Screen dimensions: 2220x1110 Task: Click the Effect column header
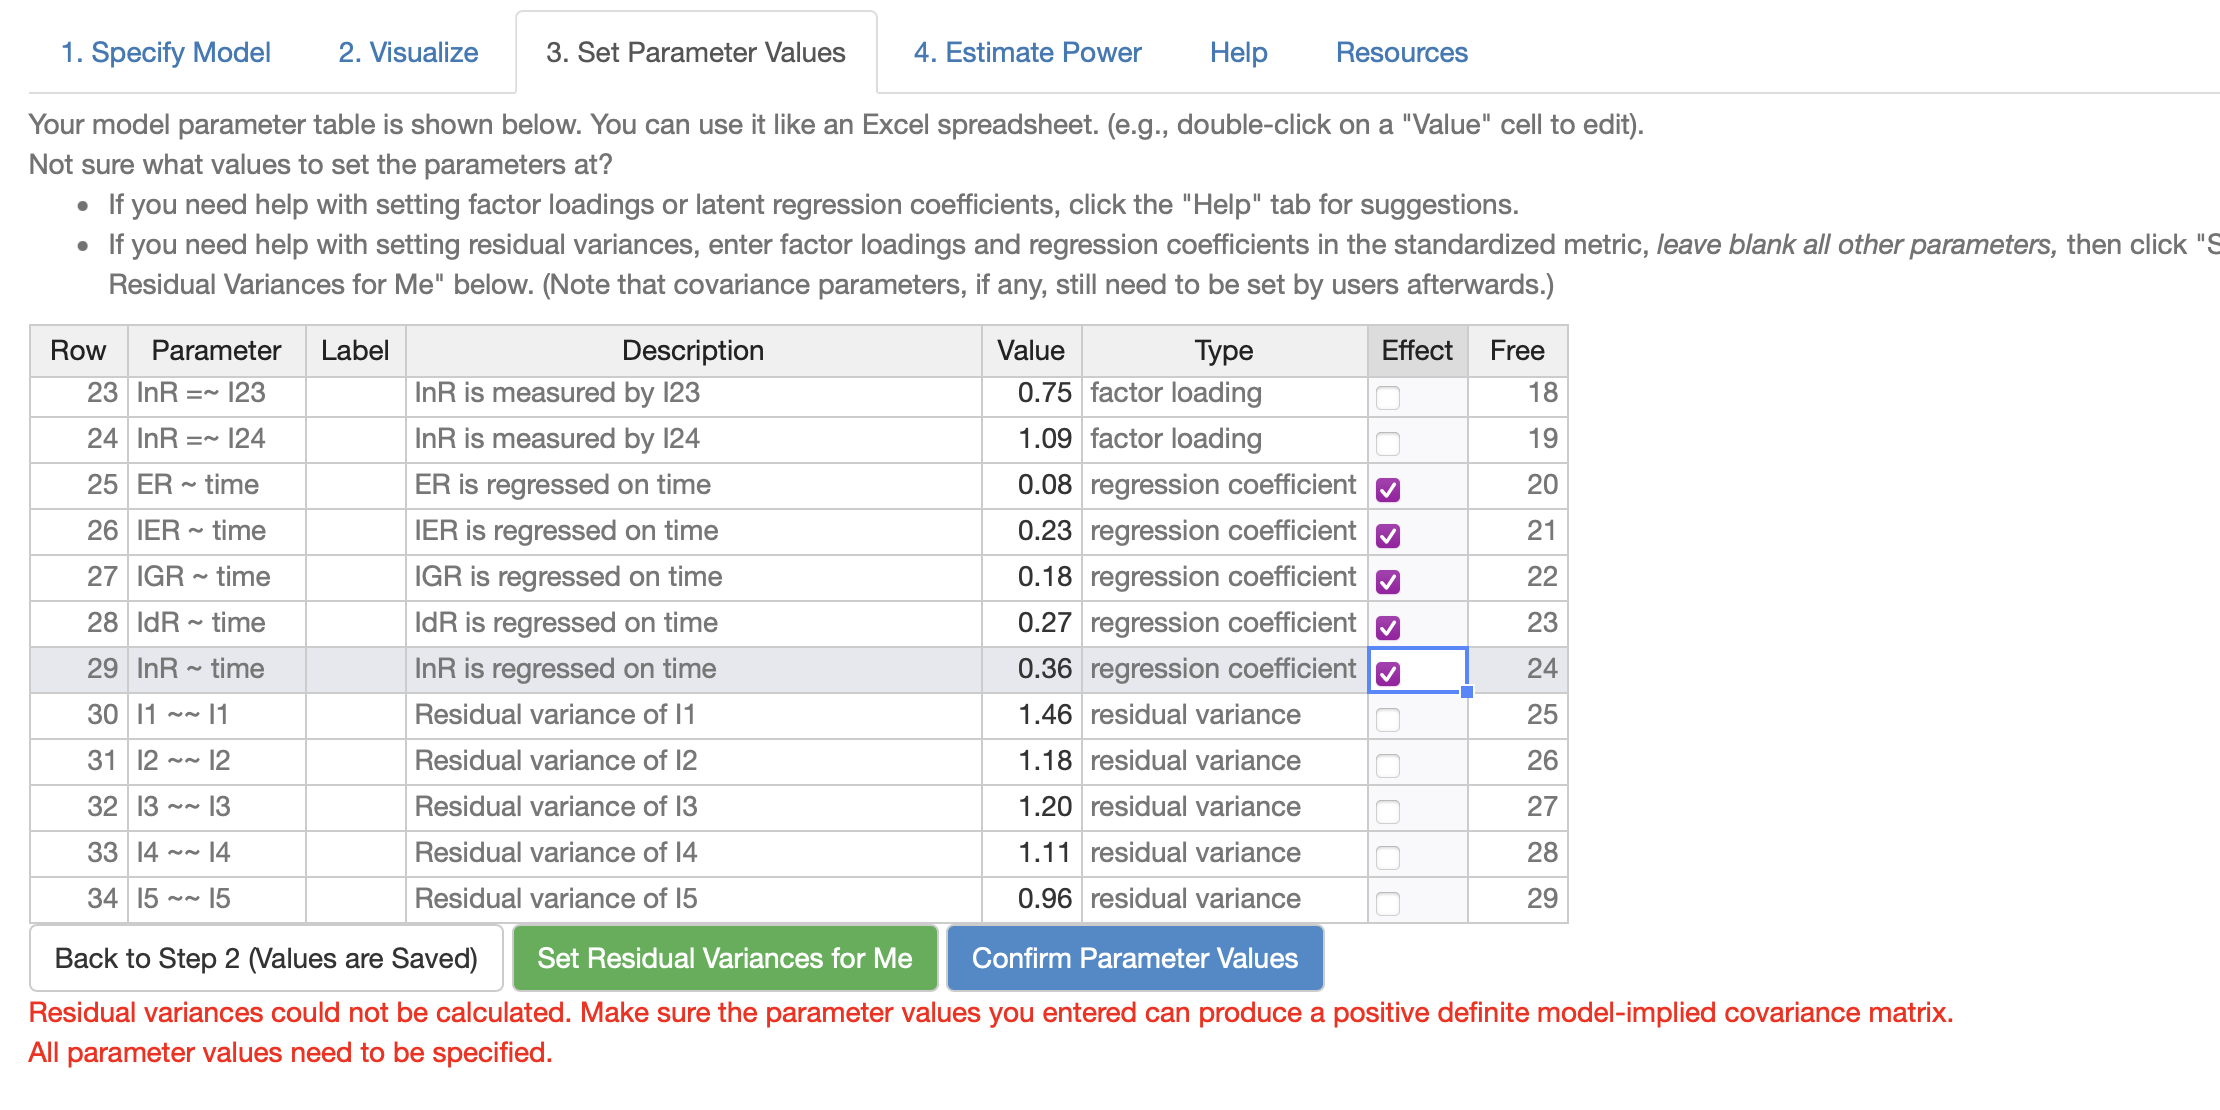(x=1417, y=351)
